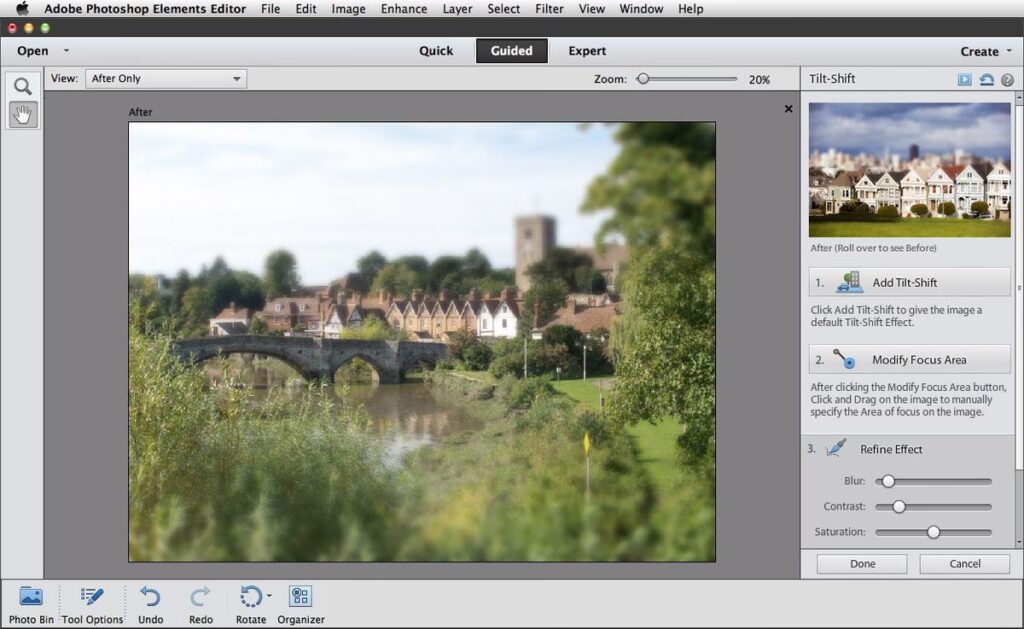
Task: Reset the Tilt-Shift panel
Action: click(986, 79)
